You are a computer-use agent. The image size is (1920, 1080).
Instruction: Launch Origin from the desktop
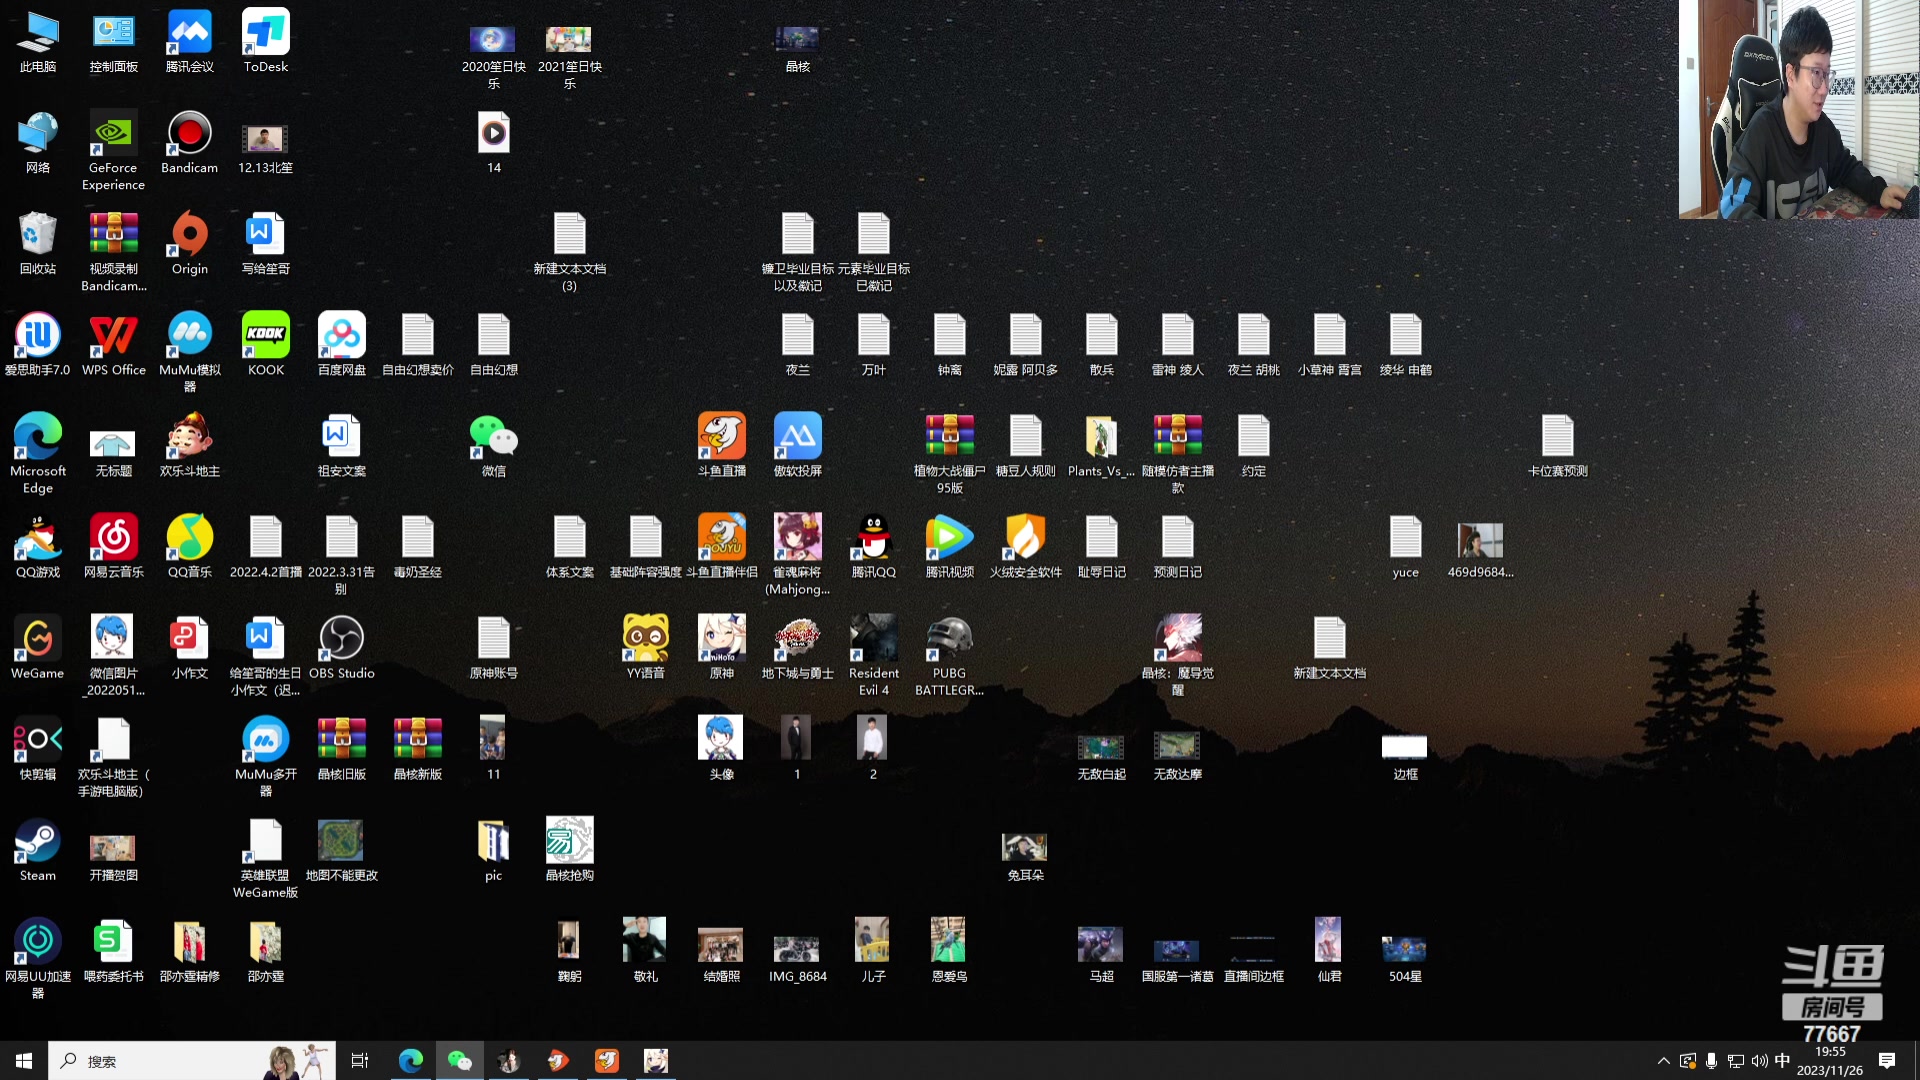point(190,243)
